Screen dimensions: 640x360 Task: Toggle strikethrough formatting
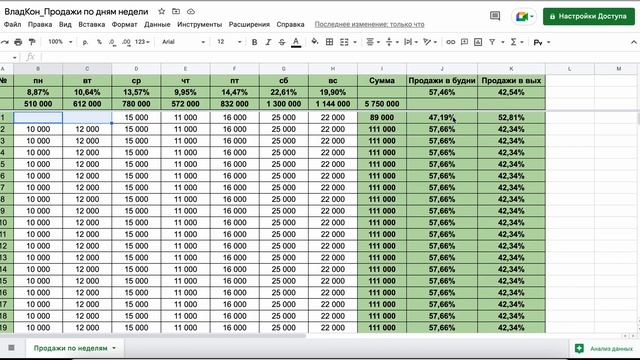[282, 42]
